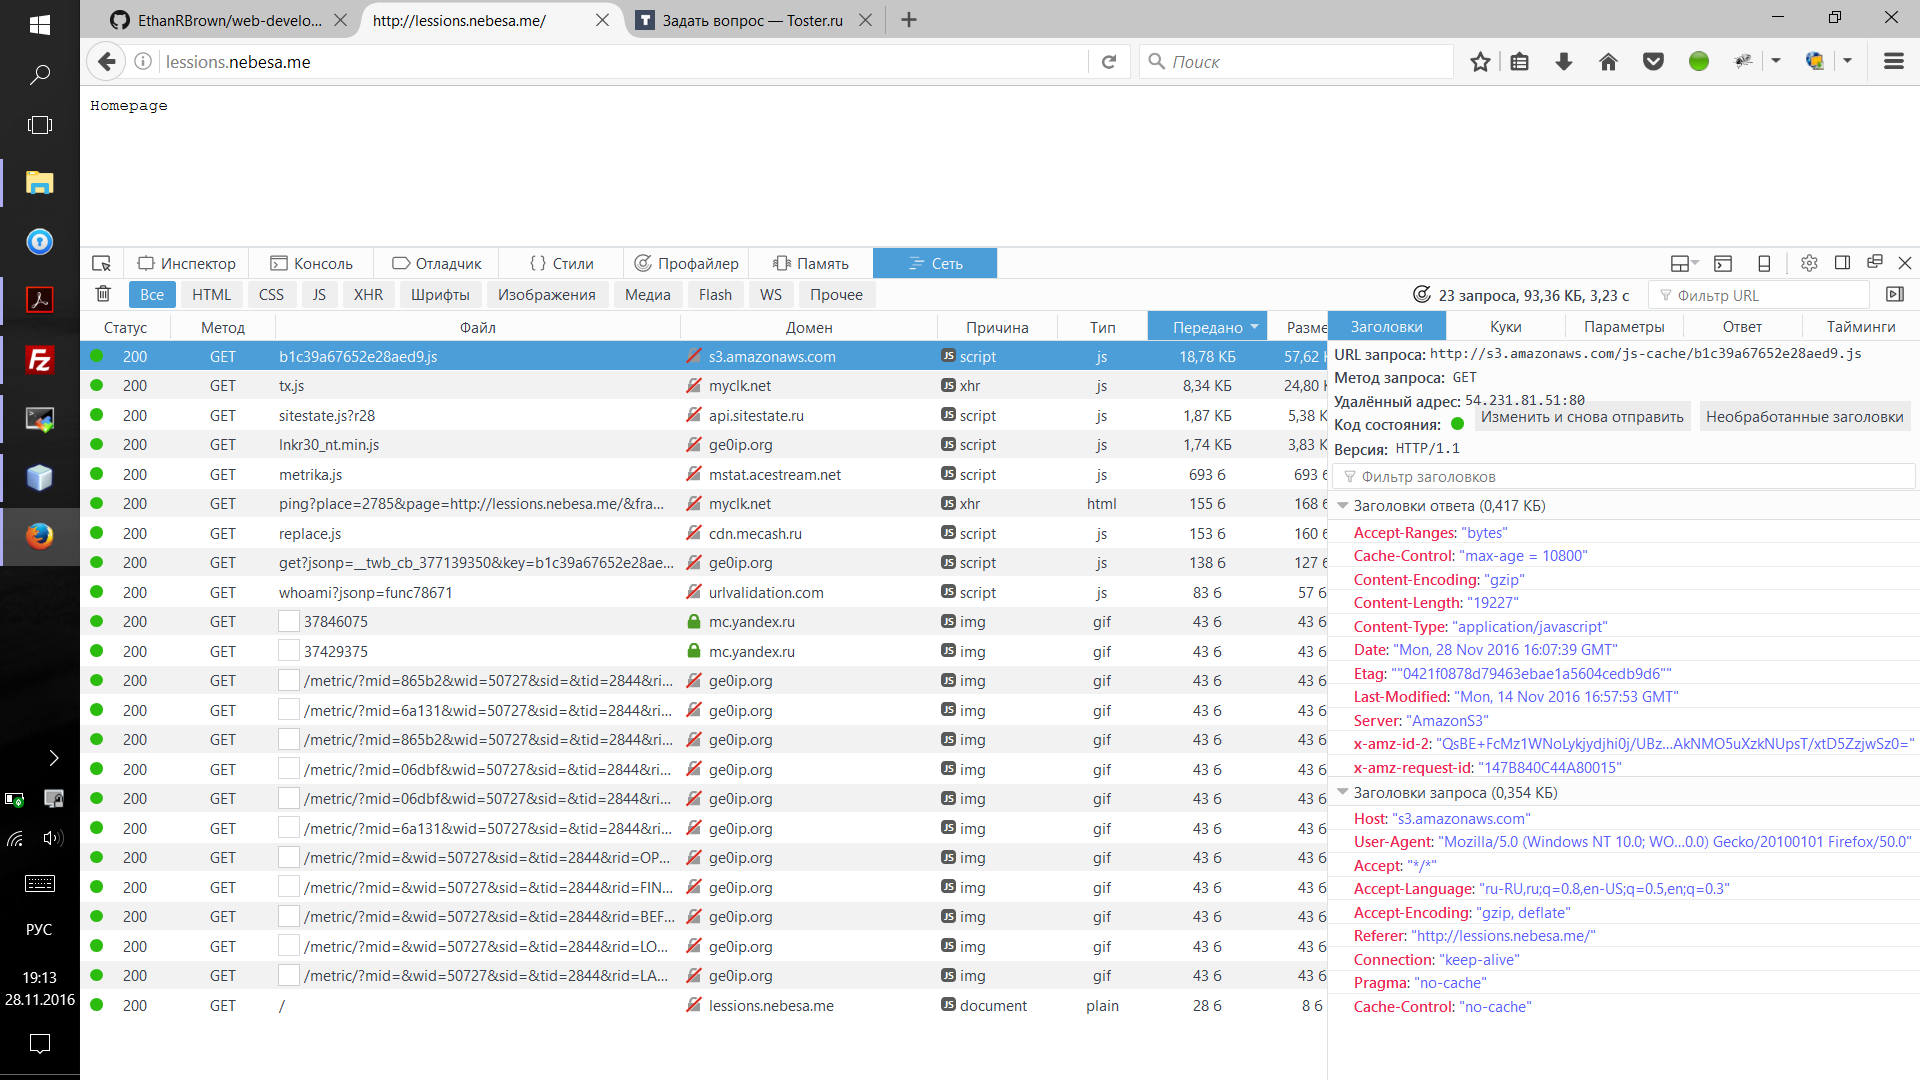Collapse Заголовки запроса section

(x=1343, y=792)
